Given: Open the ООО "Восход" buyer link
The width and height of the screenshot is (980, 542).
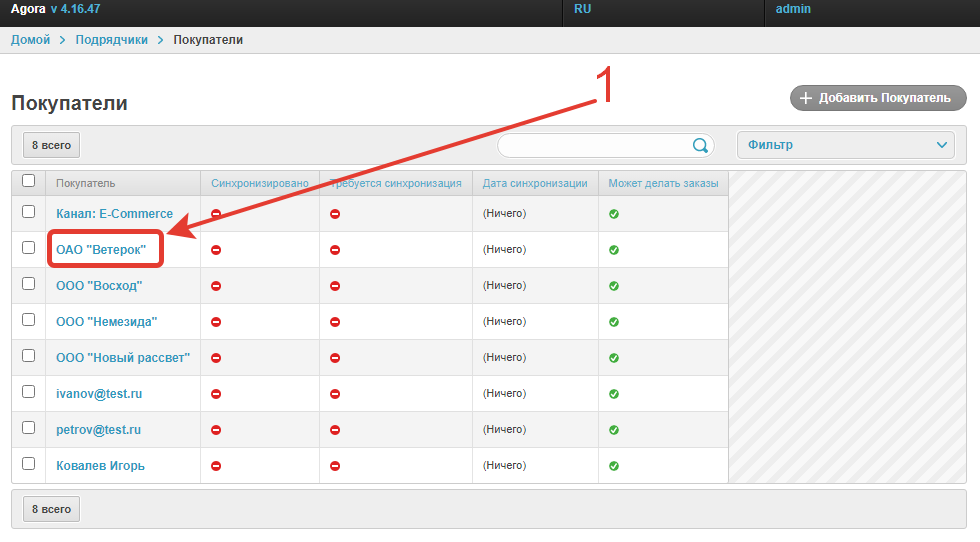Looking at the screenshot, I should pyautogui.click(x=99, y=286).
